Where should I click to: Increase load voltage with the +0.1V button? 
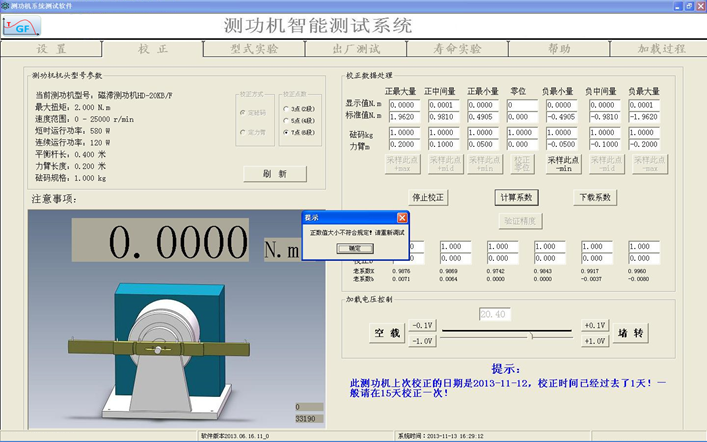[x=592, y=325]
